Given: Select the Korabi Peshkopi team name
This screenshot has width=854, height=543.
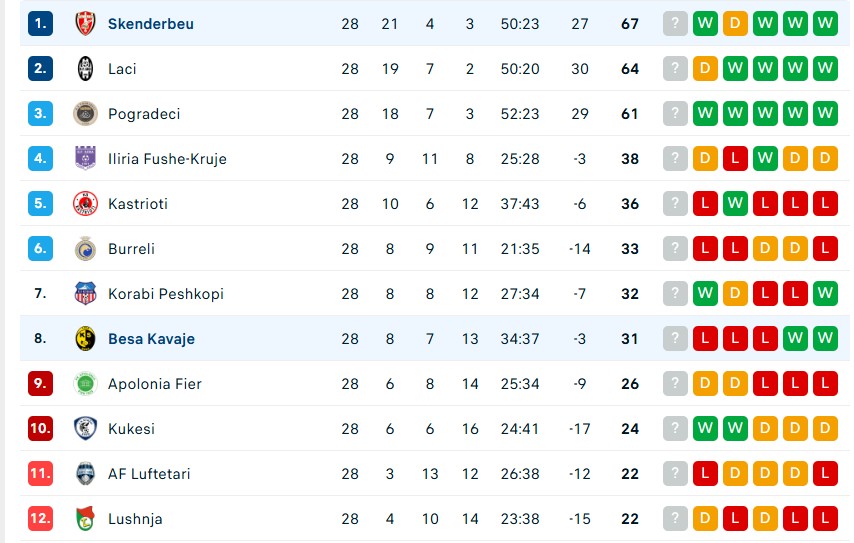Looking at the screenshot, I should pyautogui.click(x=166, y=294).
